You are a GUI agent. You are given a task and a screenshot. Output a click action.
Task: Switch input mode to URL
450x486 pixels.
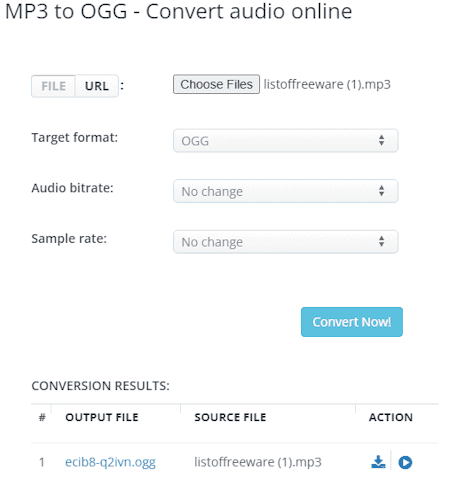point(97,86)
